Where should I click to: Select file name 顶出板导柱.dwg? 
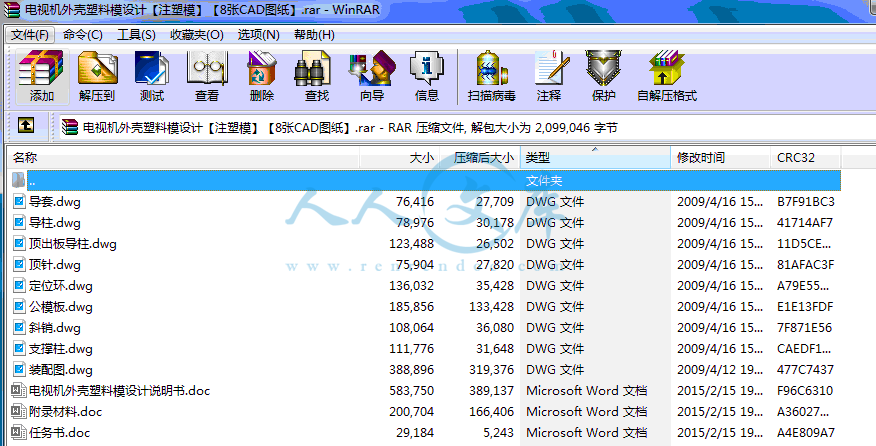tap(73, 244)
